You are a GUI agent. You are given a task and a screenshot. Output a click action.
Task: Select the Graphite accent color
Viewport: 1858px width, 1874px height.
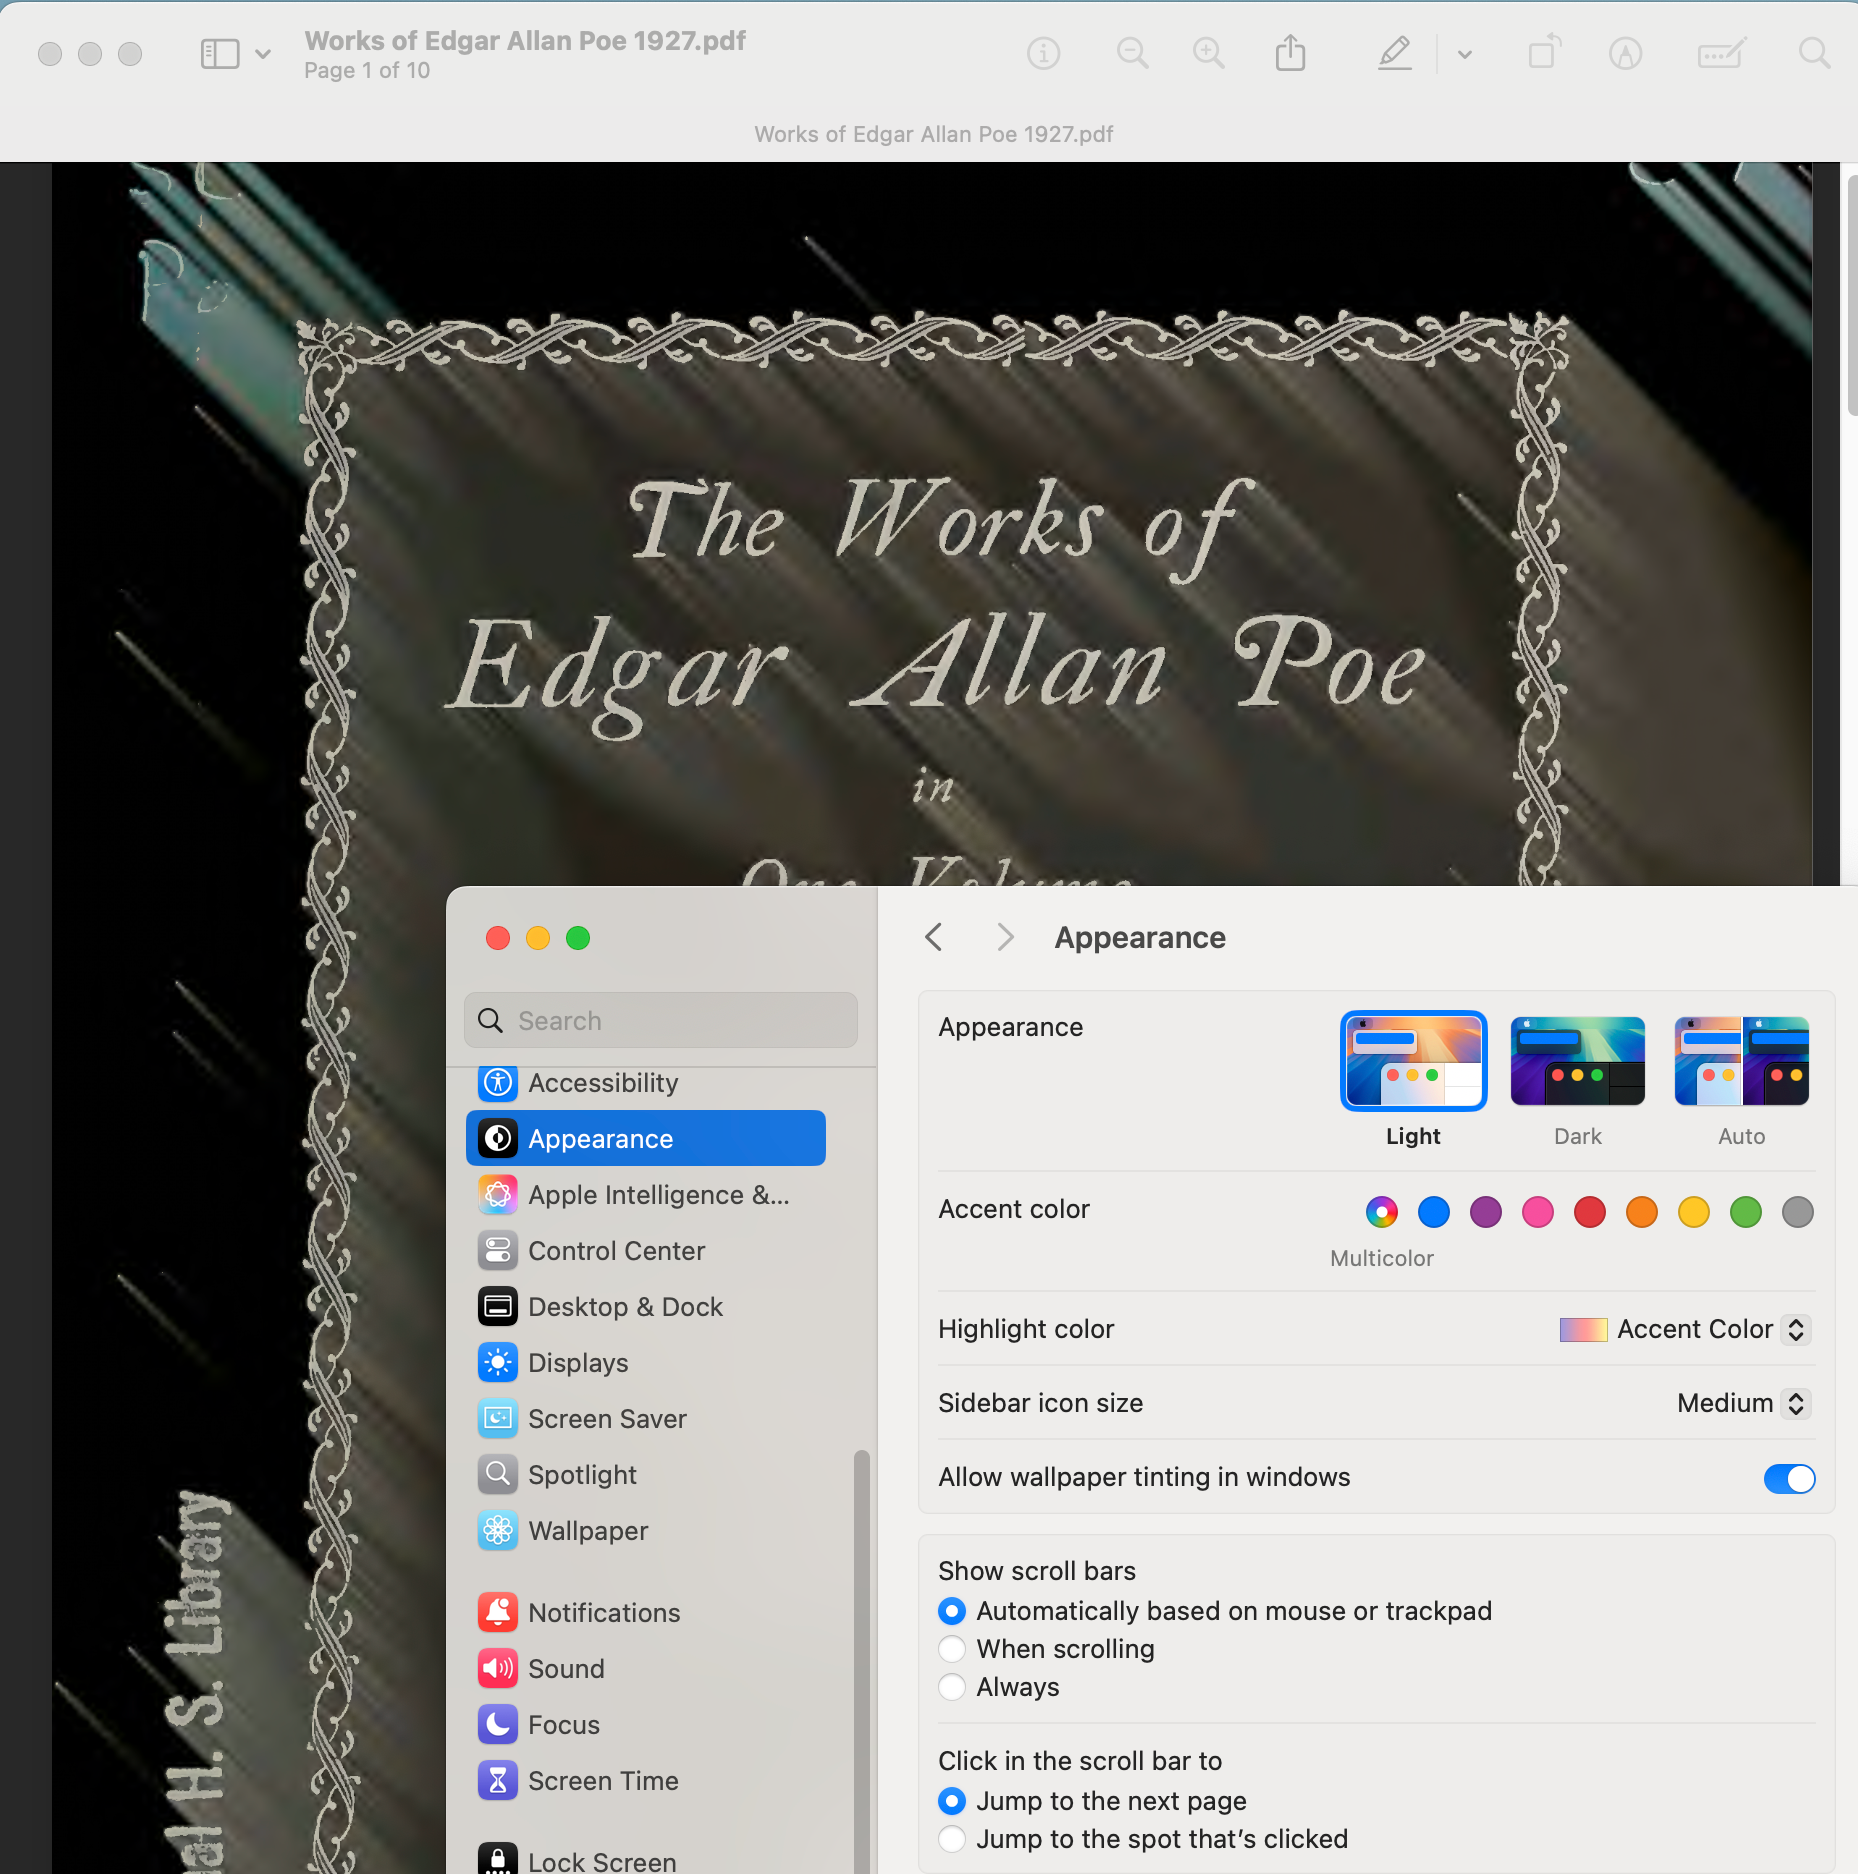tap(1798, 1212)
